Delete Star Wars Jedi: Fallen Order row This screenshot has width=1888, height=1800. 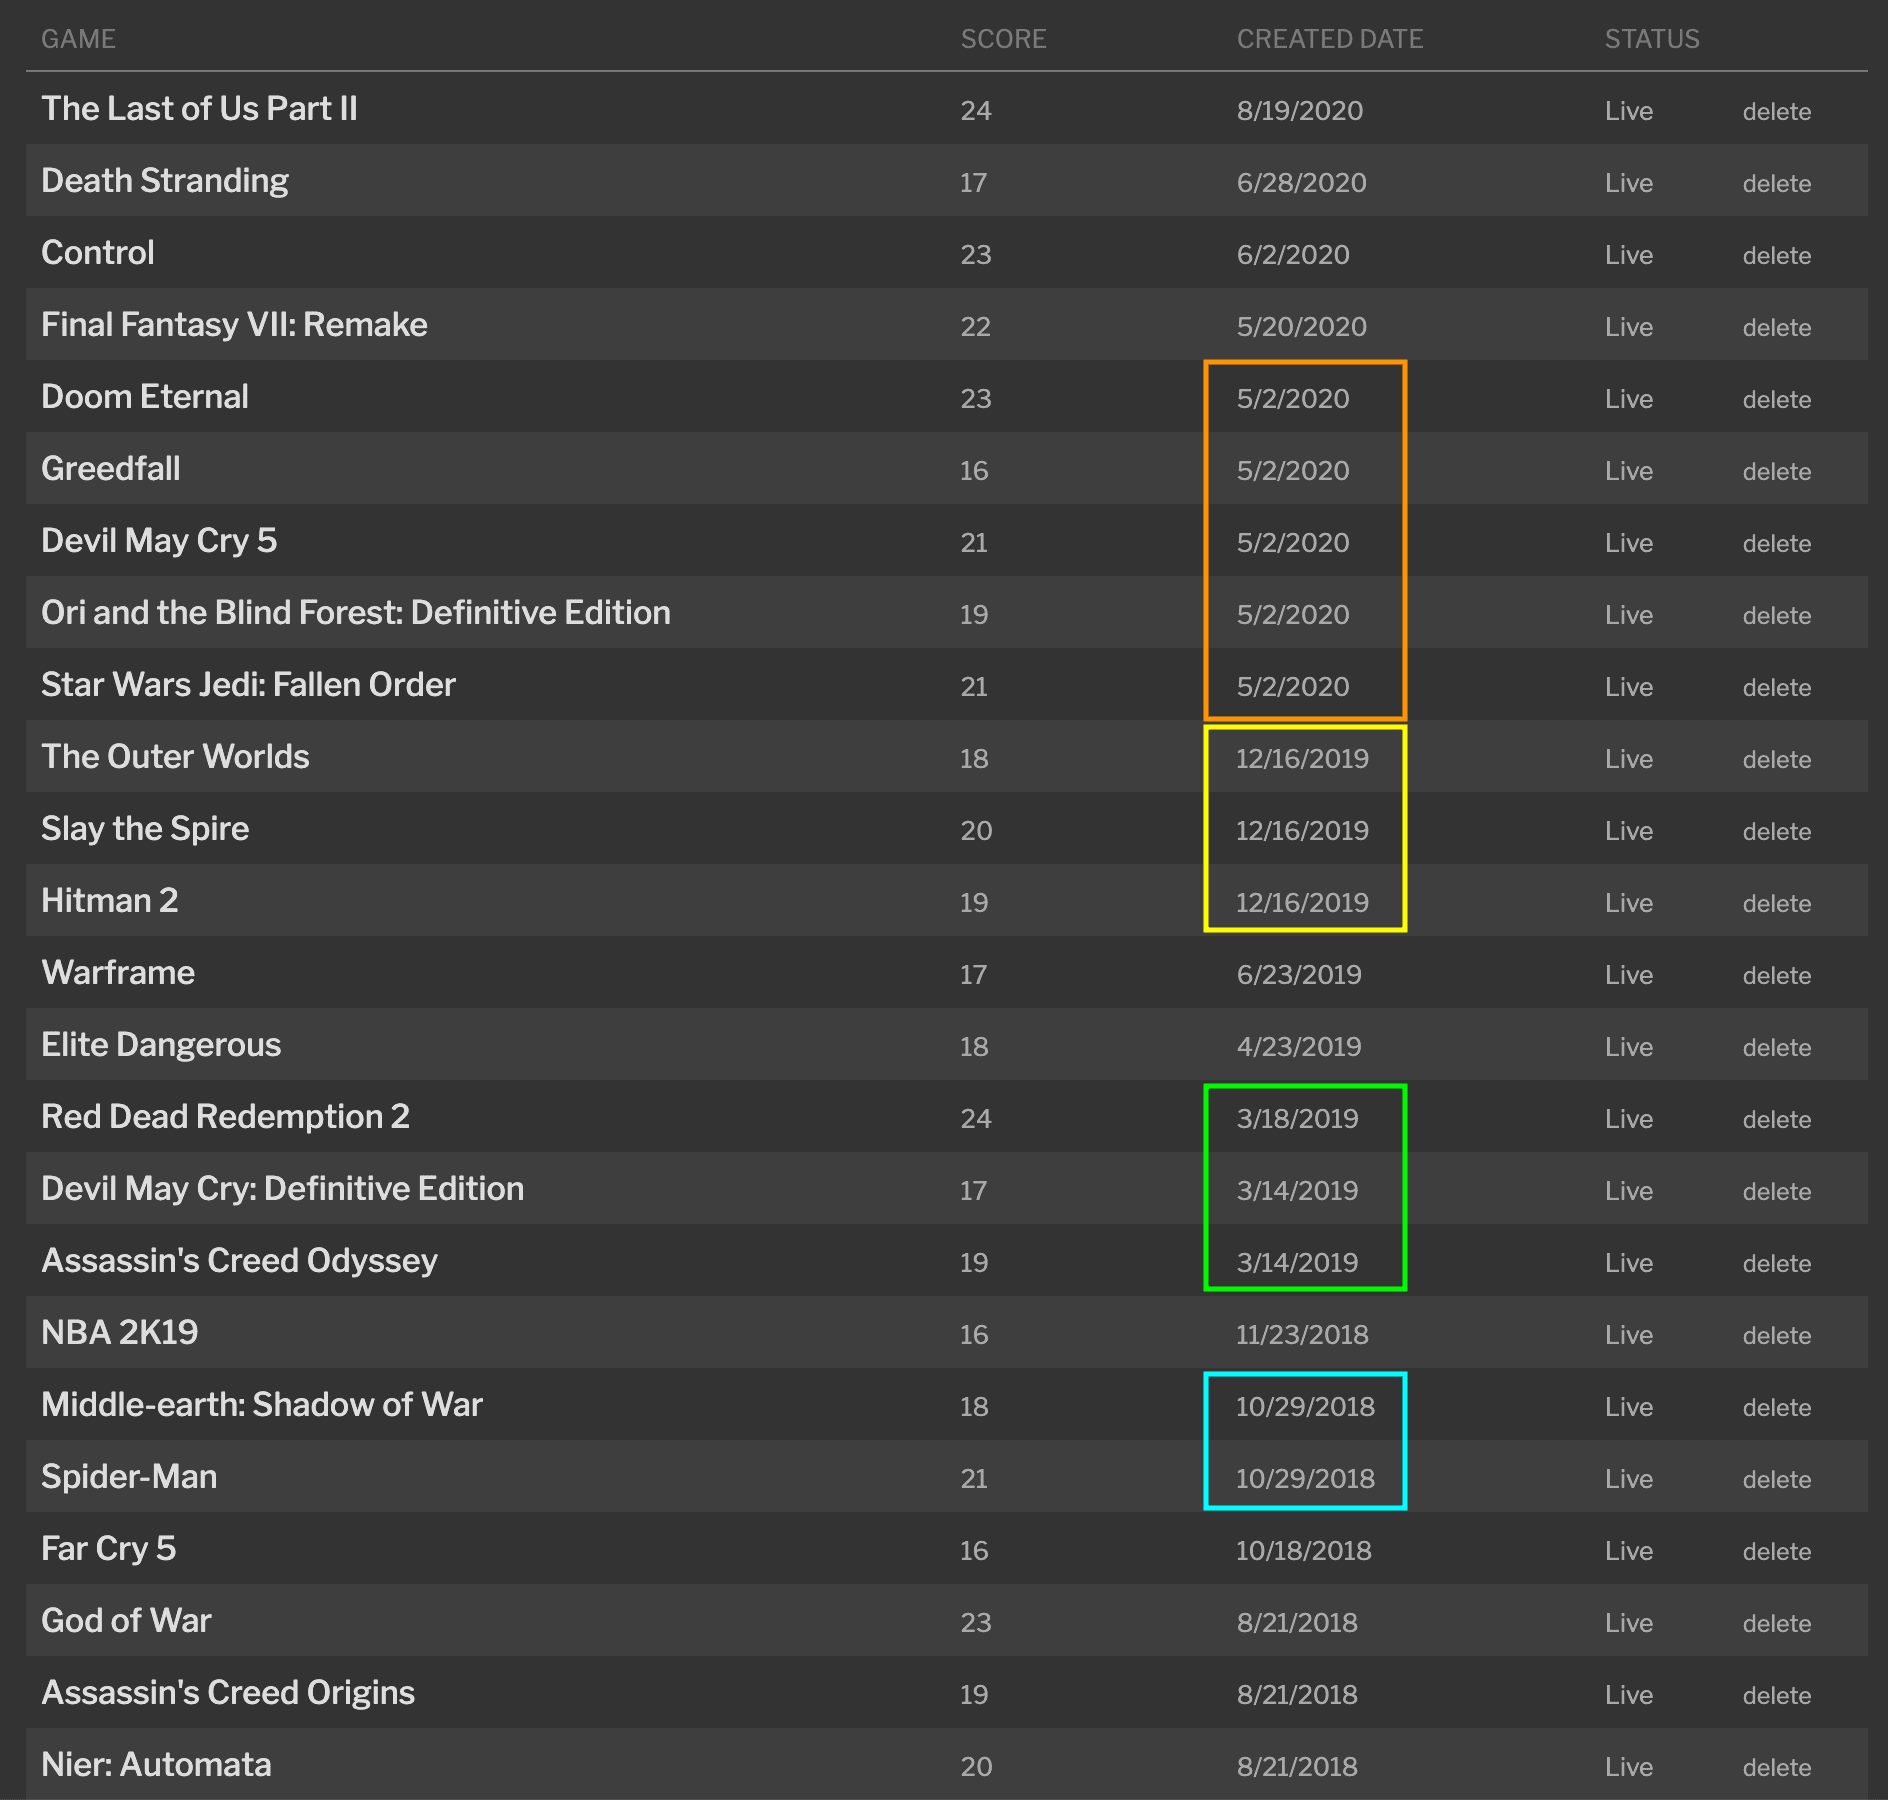coord(1777,687)
